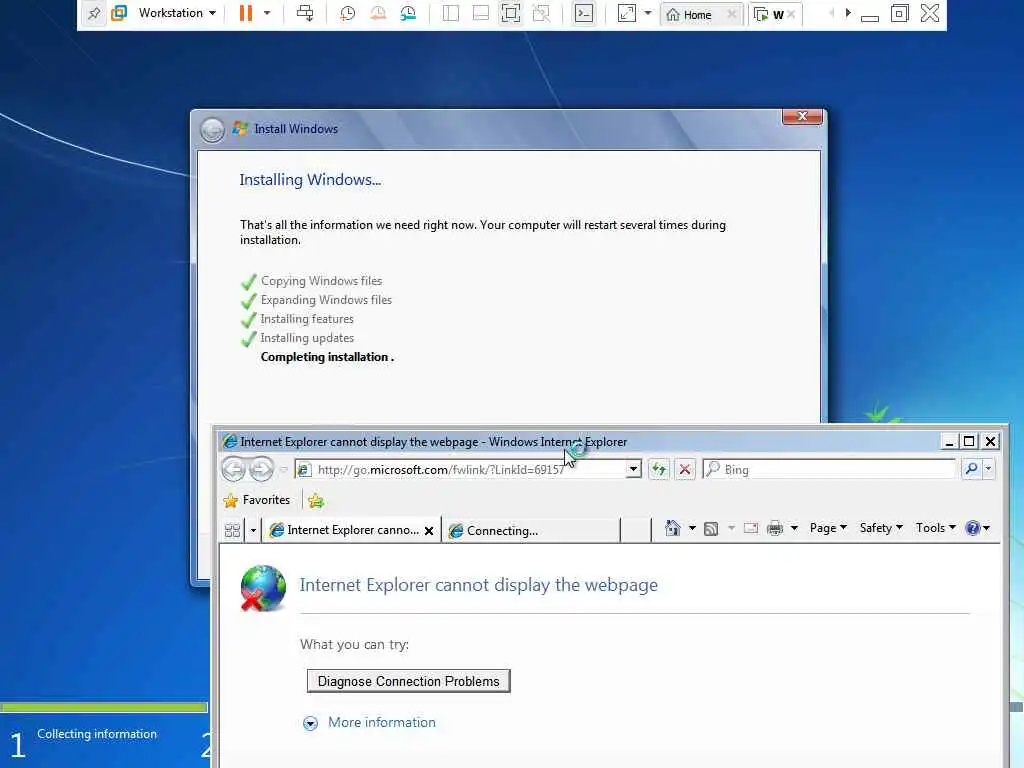Pin the VMware toolbar with the pushpin icon
The width and height of the screenshot is (1024, 768).
94,13
